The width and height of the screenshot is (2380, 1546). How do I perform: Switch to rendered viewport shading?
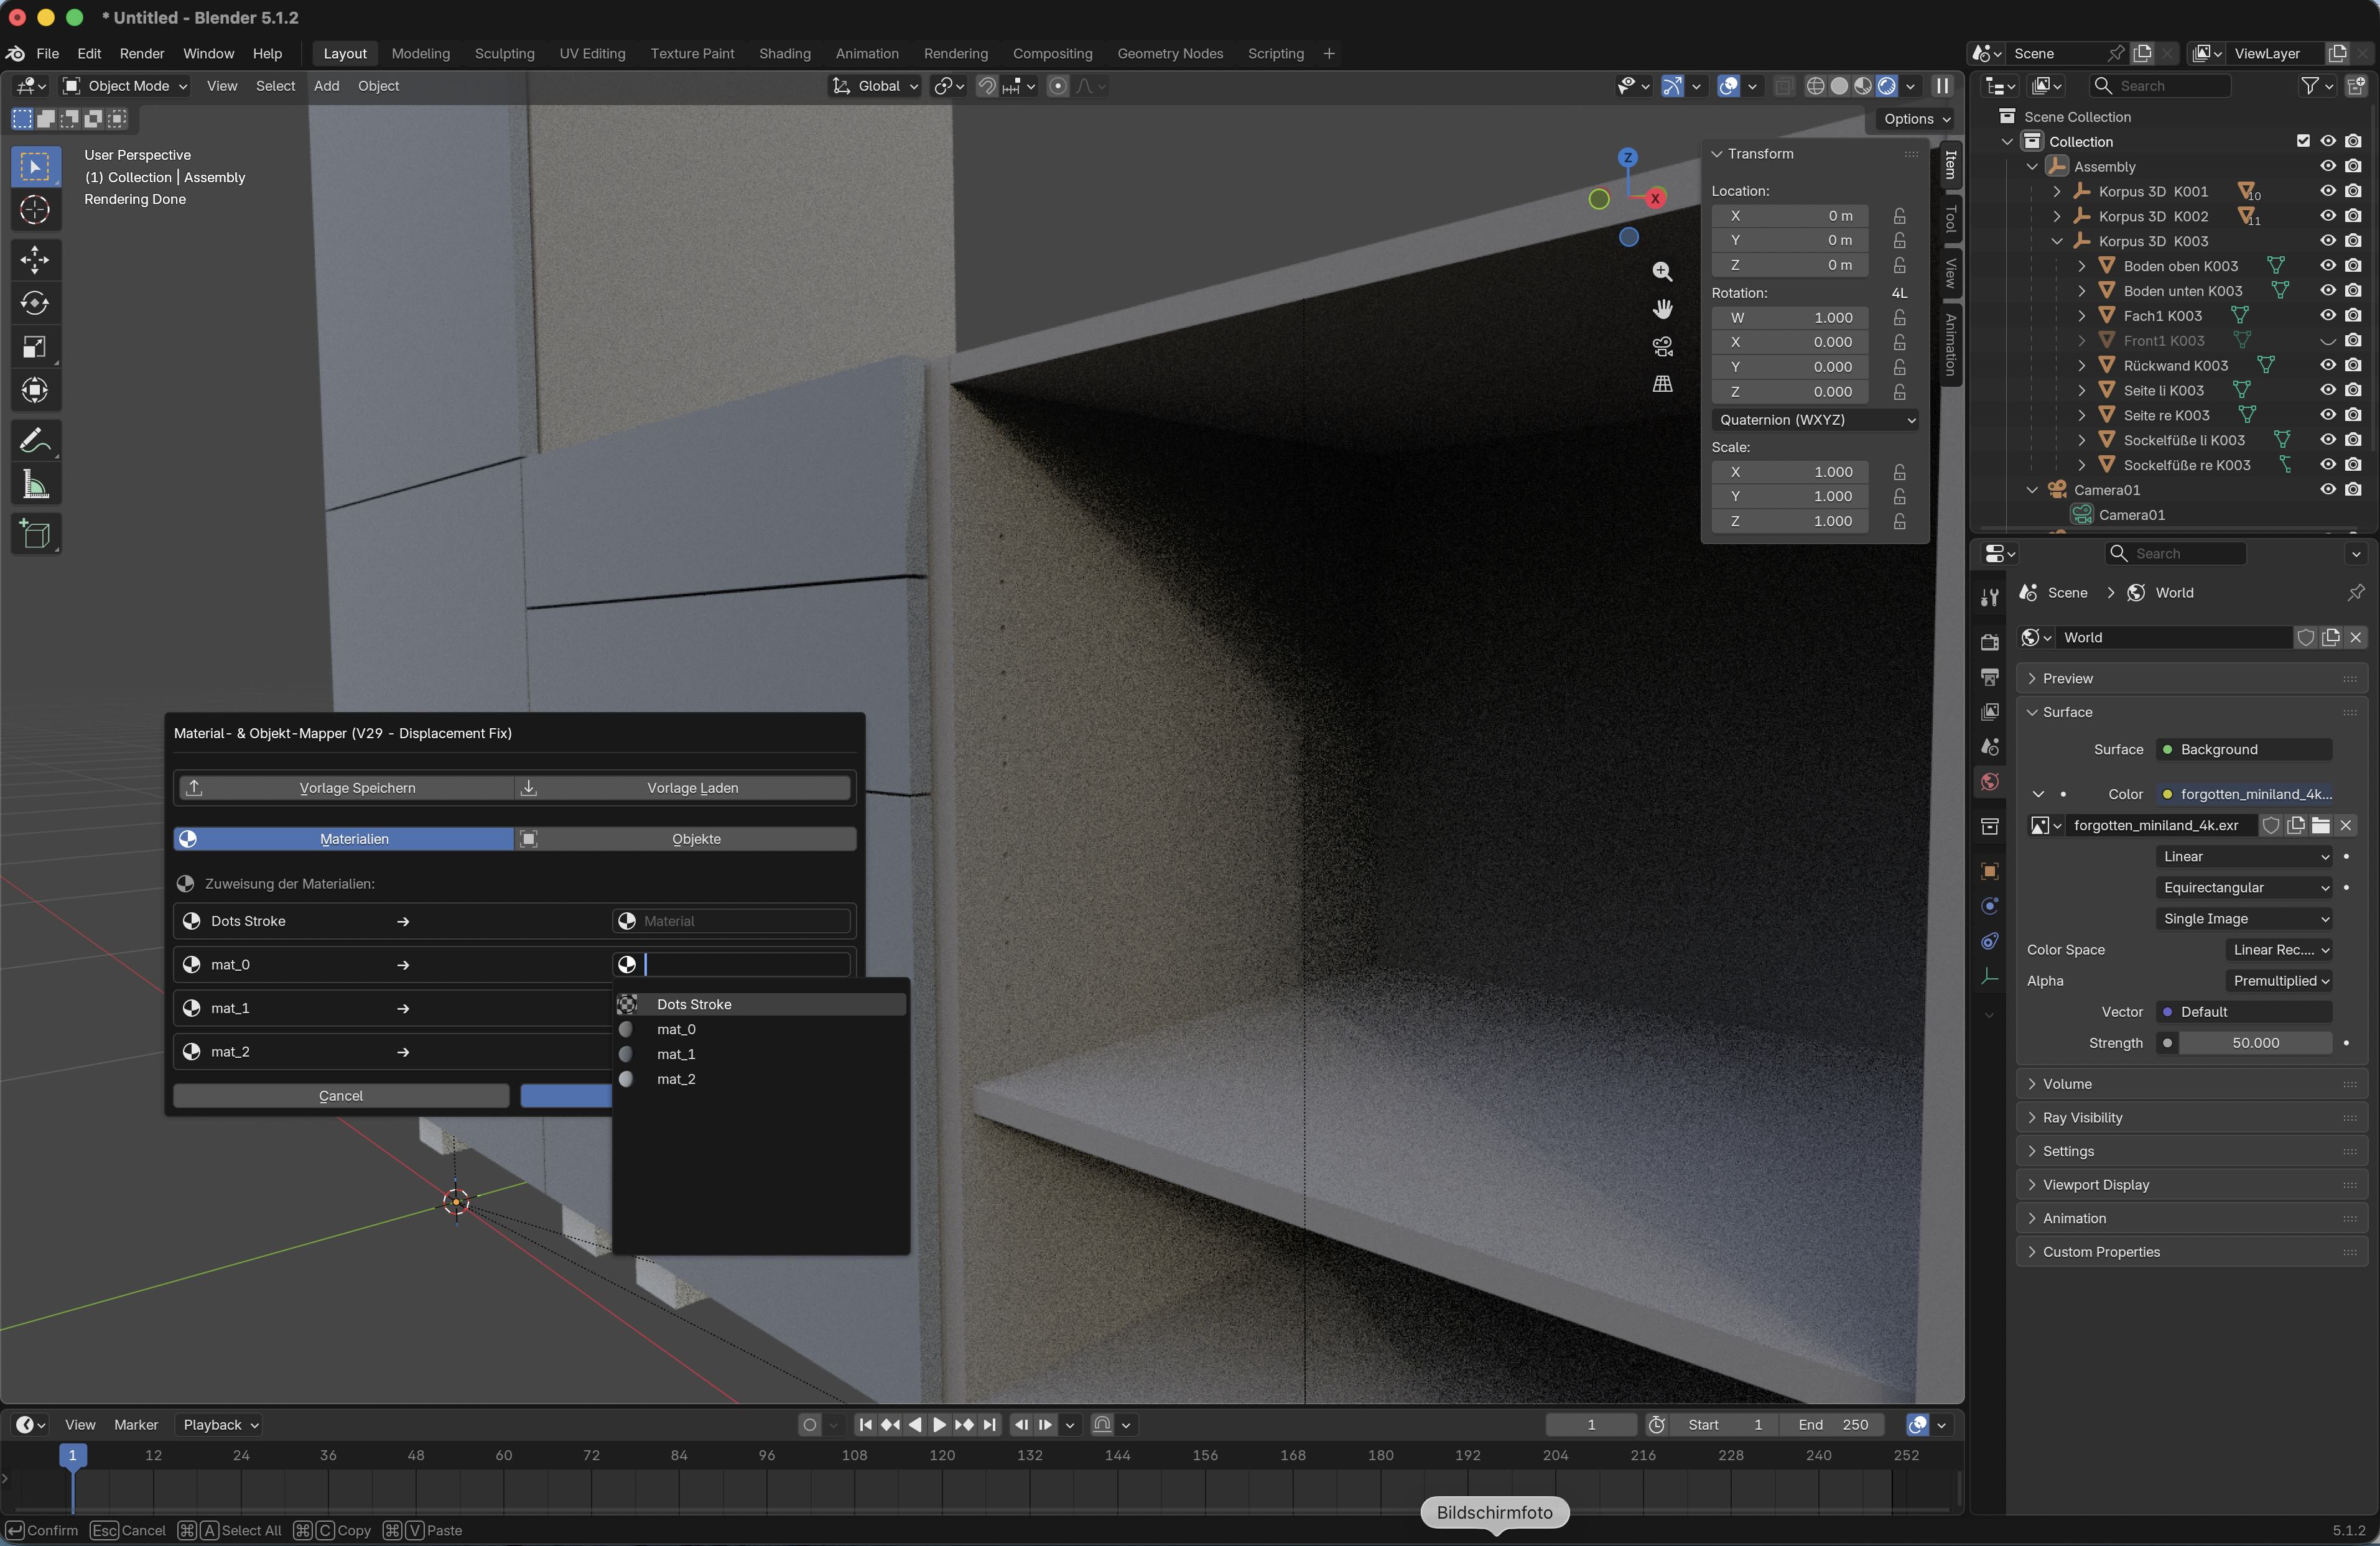click(1887, 86)
